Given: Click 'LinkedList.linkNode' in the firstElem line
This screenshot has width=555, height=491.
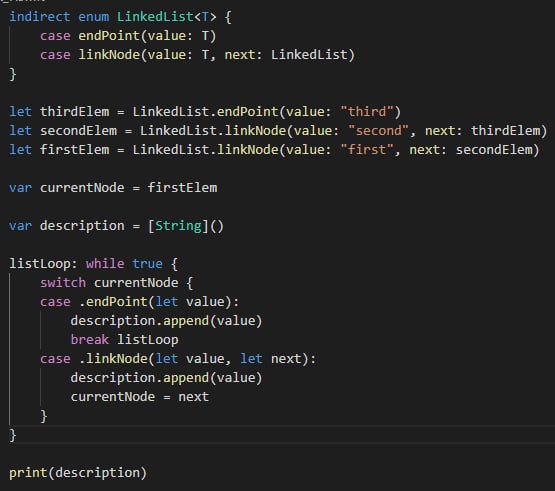Looking at the screenshot, I should pos(205,150).
